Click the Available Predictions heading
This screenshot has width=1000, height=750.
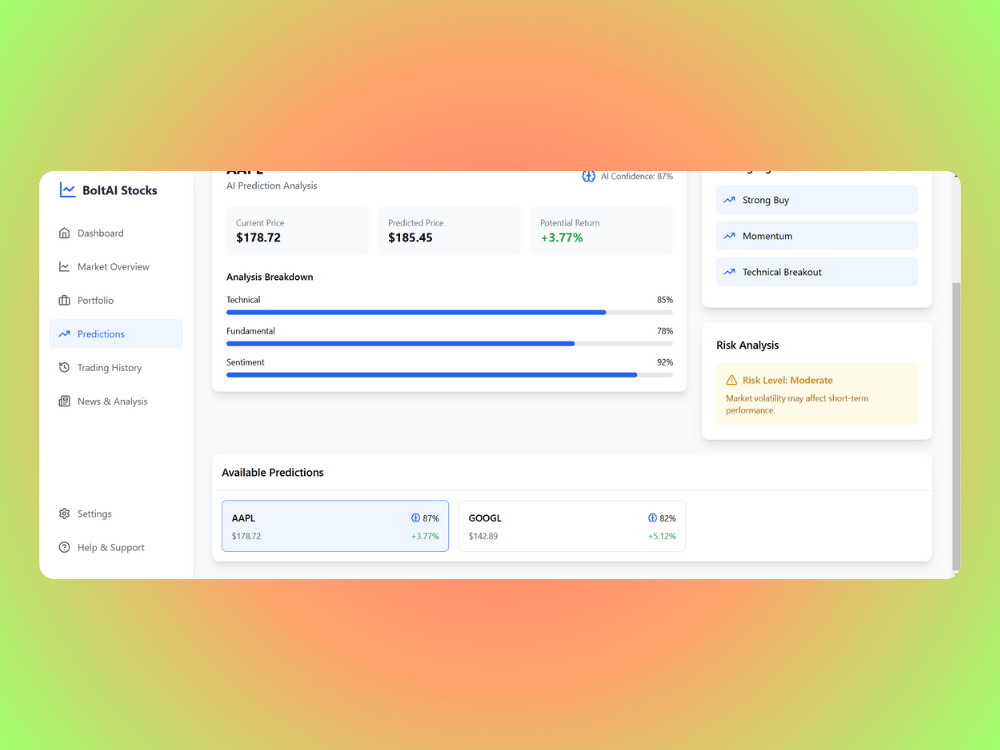point(272,473)
